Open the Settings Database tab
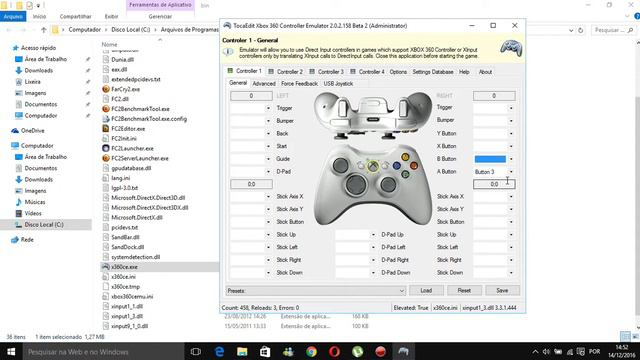 tap(433, 72)
